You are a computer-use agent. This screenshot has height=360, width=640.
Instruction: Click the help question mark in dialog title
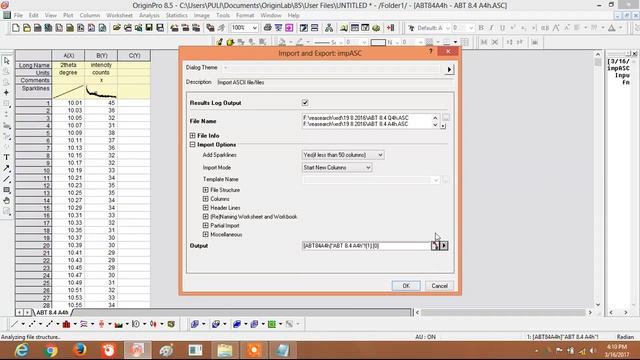431,51
